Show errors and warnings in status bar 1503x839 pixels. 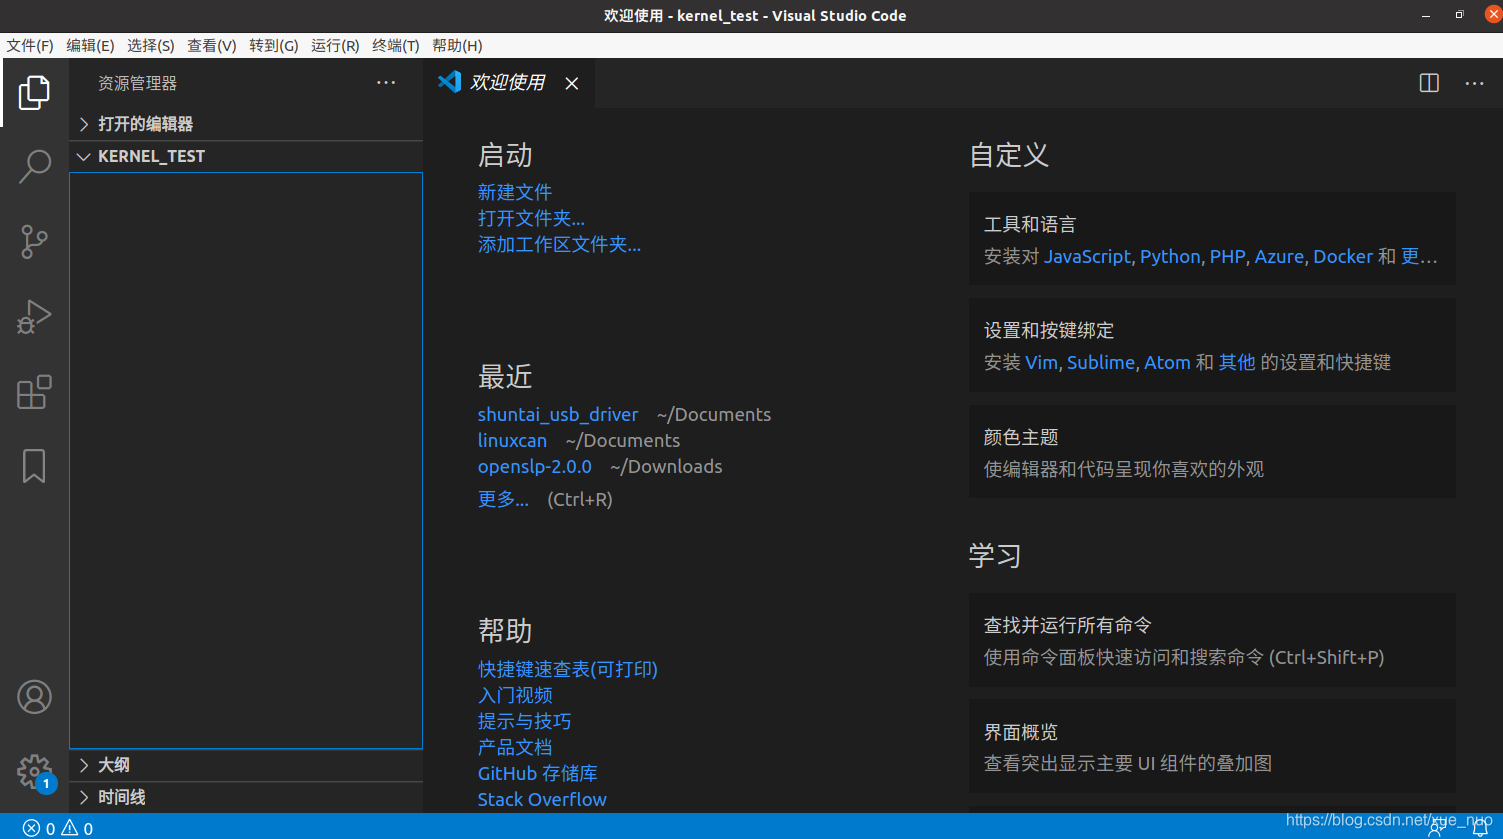(x=58, y=828)
